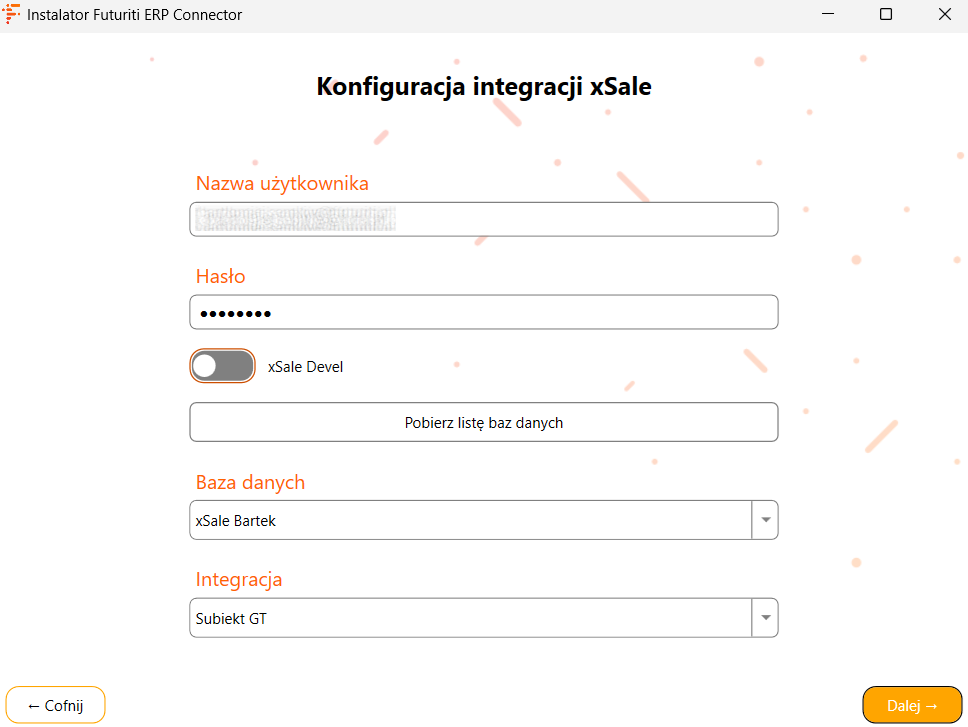Image resolution: width=968 pixels, height=727 pixels.
Task: Click the Hasło label
Action: pos(220,276)
